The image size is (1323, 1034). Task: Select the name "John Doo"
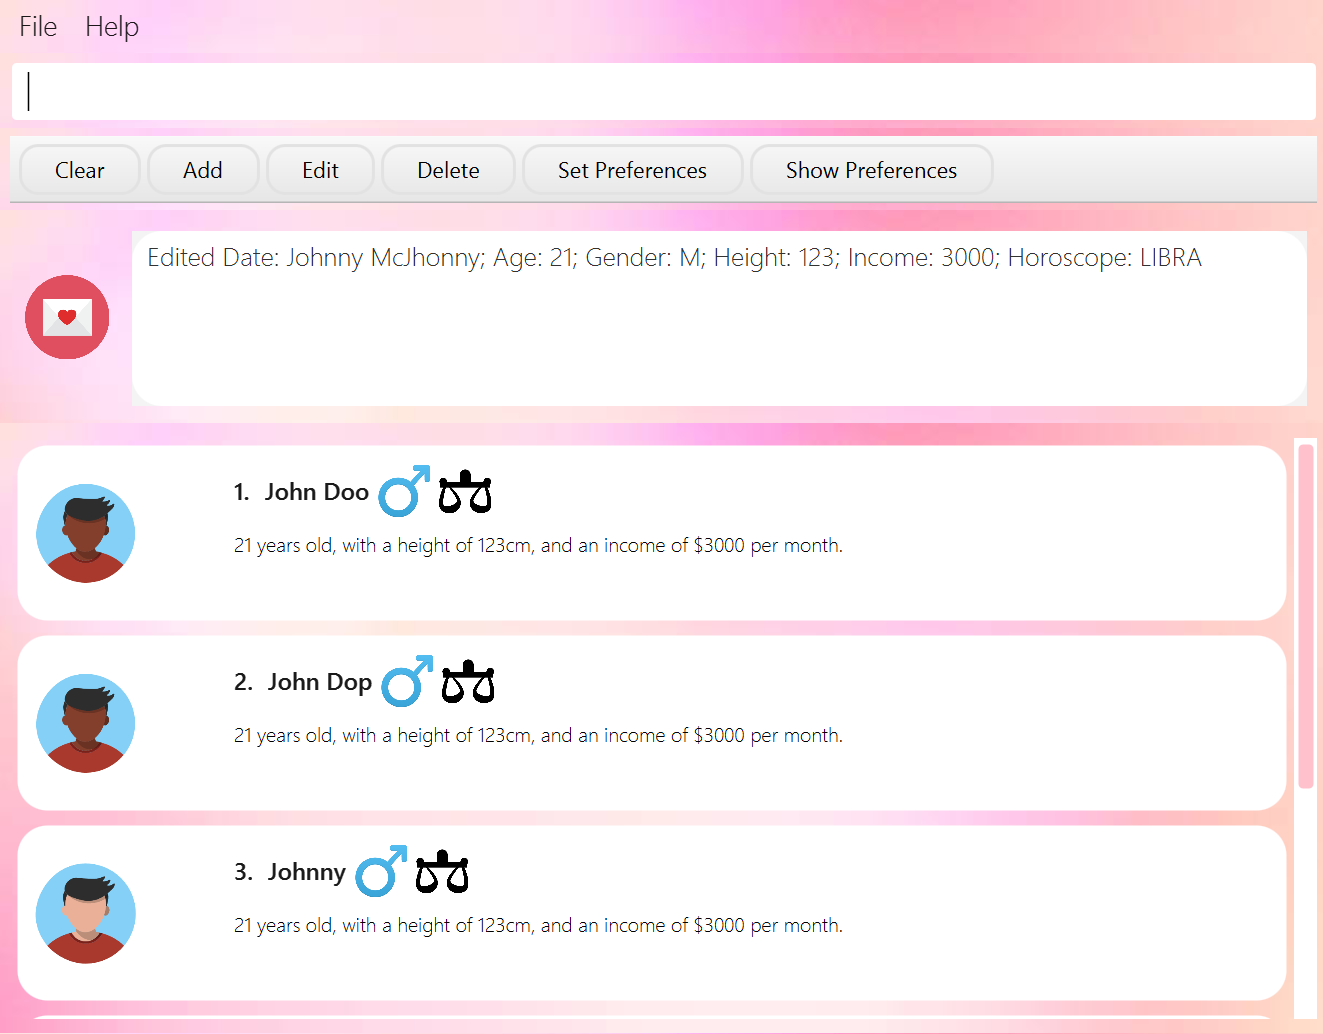click(317, 492)
